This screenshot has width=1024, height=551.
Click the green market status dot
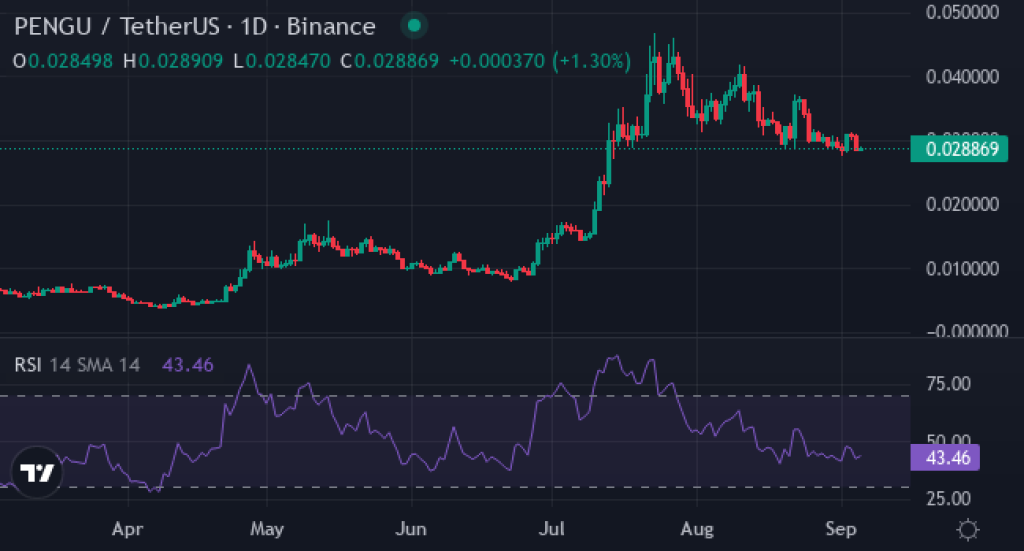point(413,26)
